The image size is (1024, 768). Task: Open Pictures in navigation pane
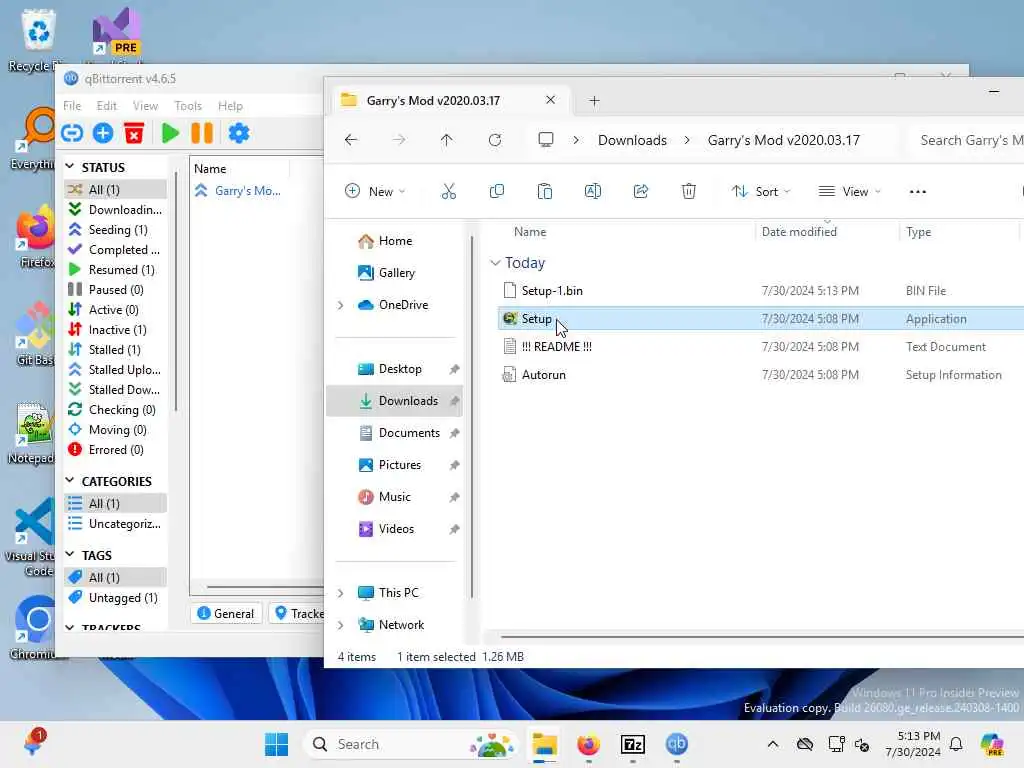[399, 465]
